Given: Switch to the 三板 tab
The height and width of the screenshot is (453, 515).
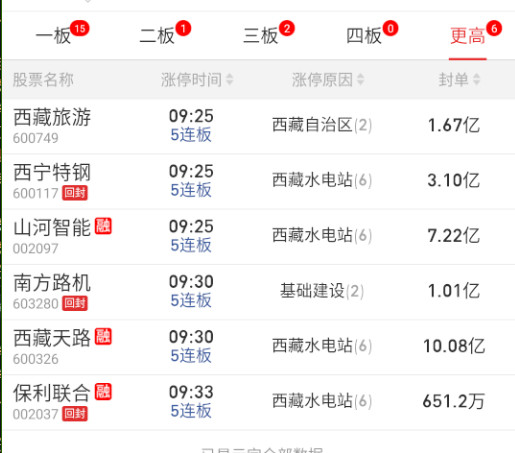Looking at the screenshot, I should click(261, 35).
